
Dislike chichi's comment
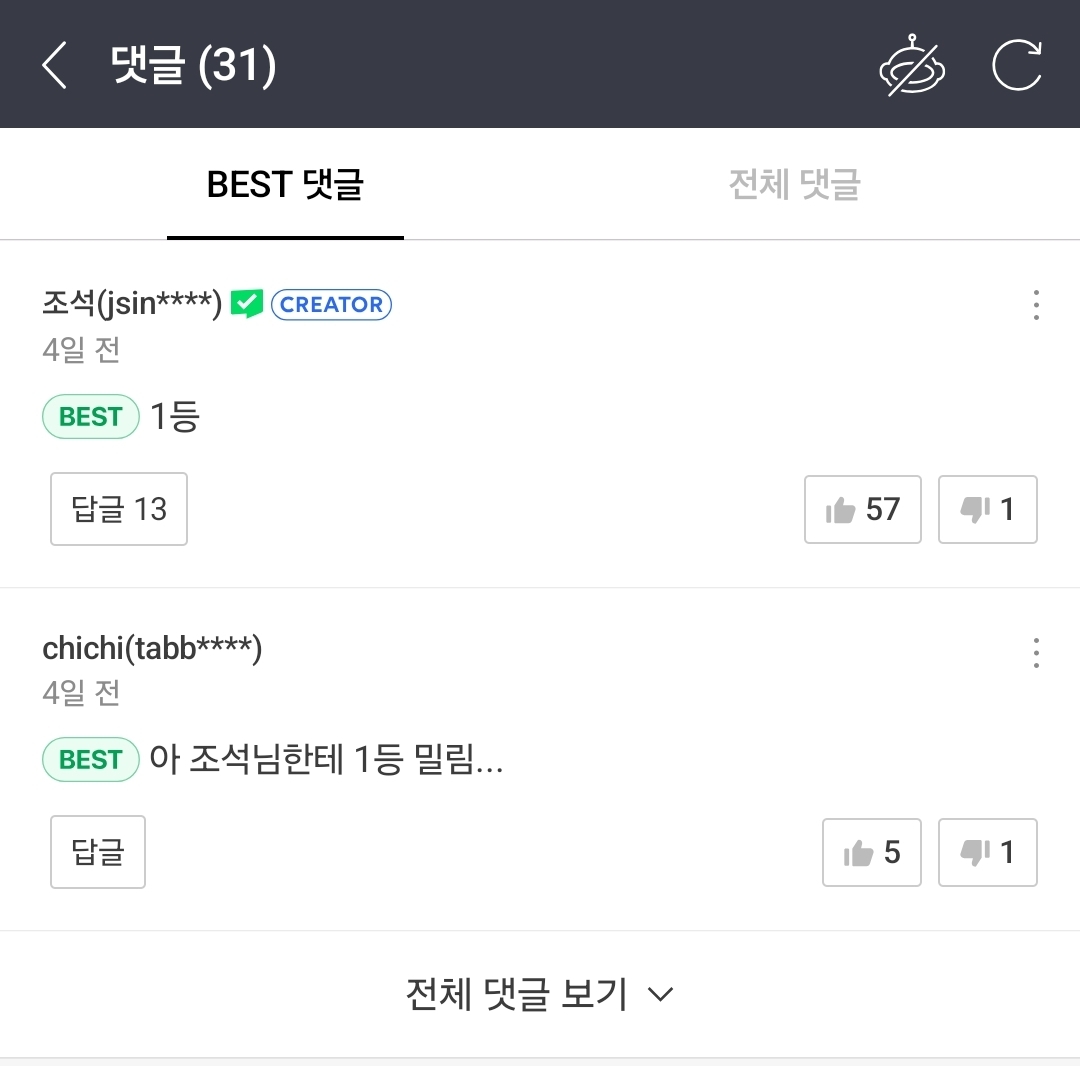tap(987, 853)
